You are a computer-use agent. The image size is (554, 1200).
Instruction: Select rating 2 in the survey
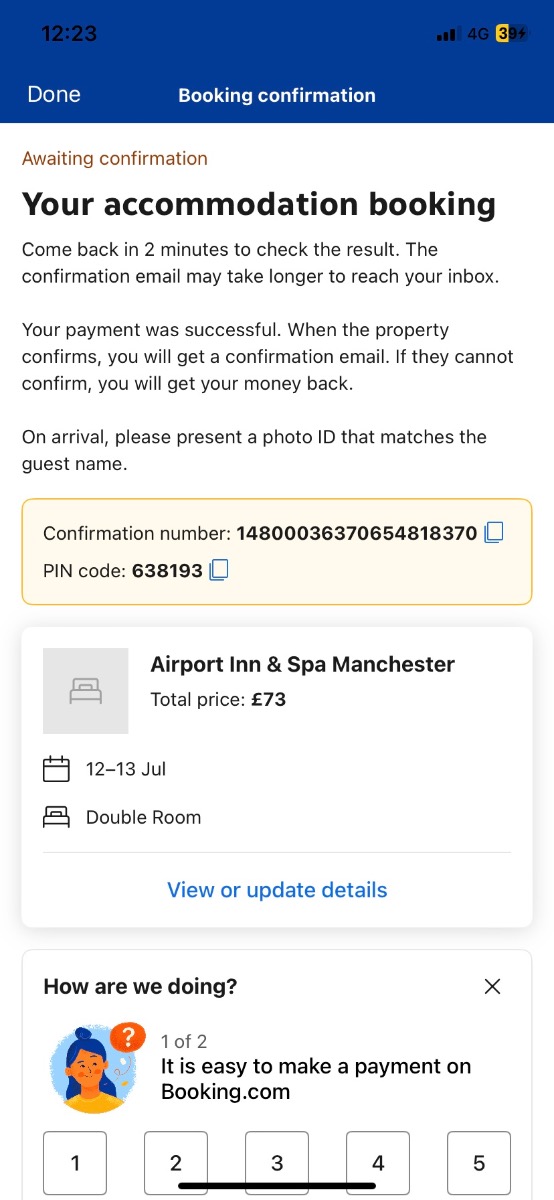coord(176,1163)
